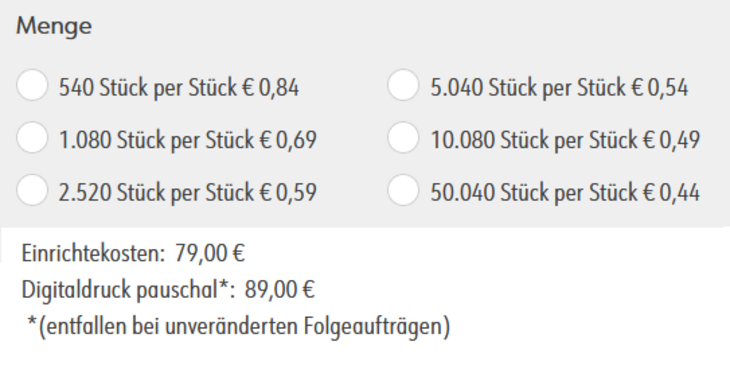This screenshot has height=365, width=730.
Task: Click the '5.040 Stück per Stück' label
Action: [x=529, y=88]
